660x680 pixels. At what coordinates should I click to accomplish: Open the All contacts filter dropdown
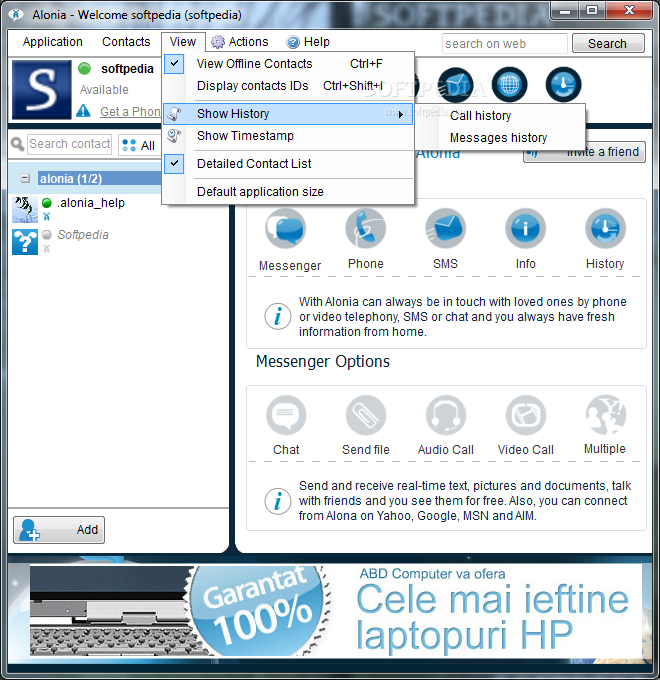[139, 145]
